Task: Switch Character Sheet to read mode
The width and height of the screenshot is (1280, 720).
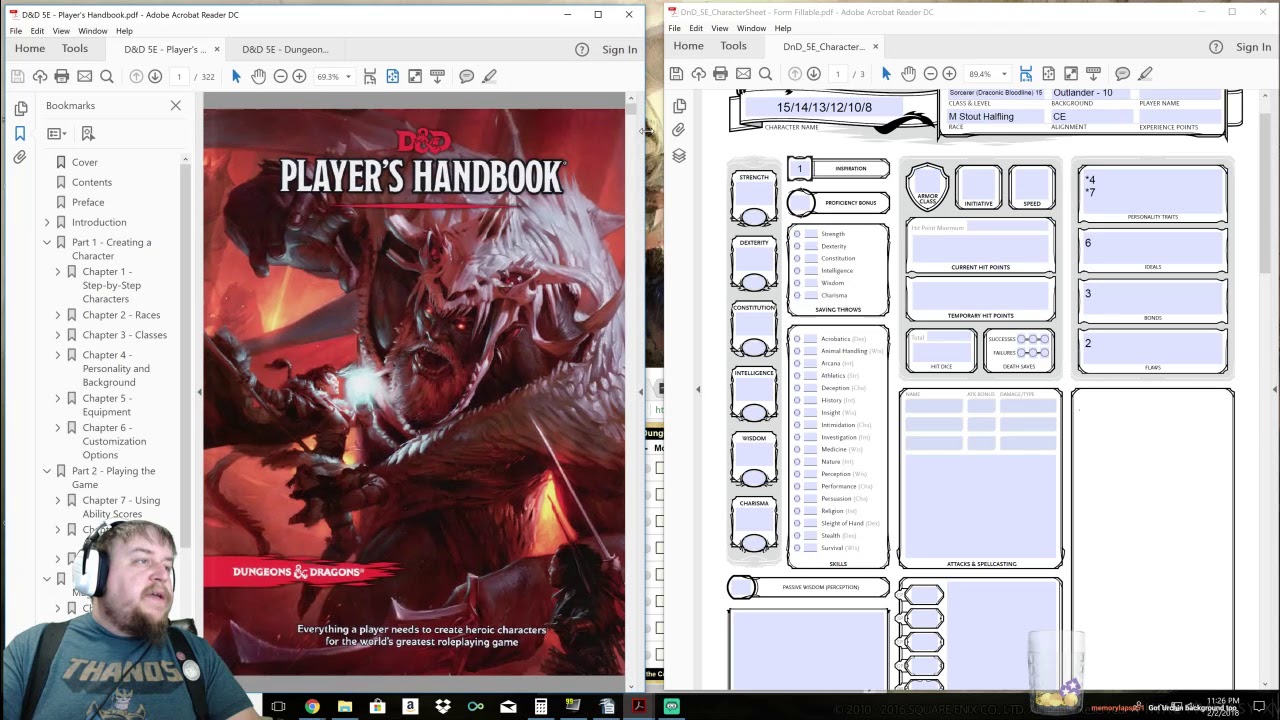Action: 1070,74
